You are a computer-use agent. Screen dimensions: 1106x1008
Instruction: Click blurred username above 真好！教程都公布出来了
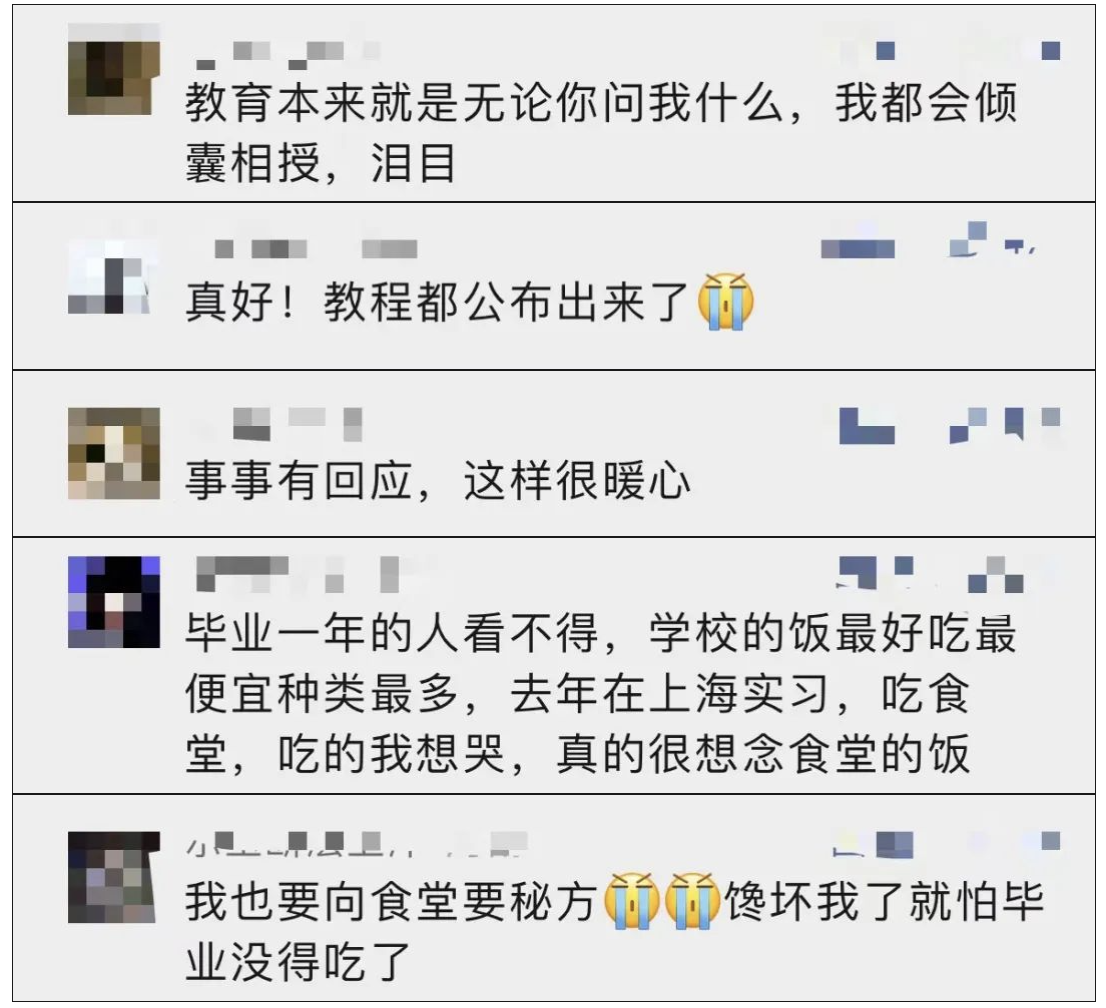click(x=315, y=249)
